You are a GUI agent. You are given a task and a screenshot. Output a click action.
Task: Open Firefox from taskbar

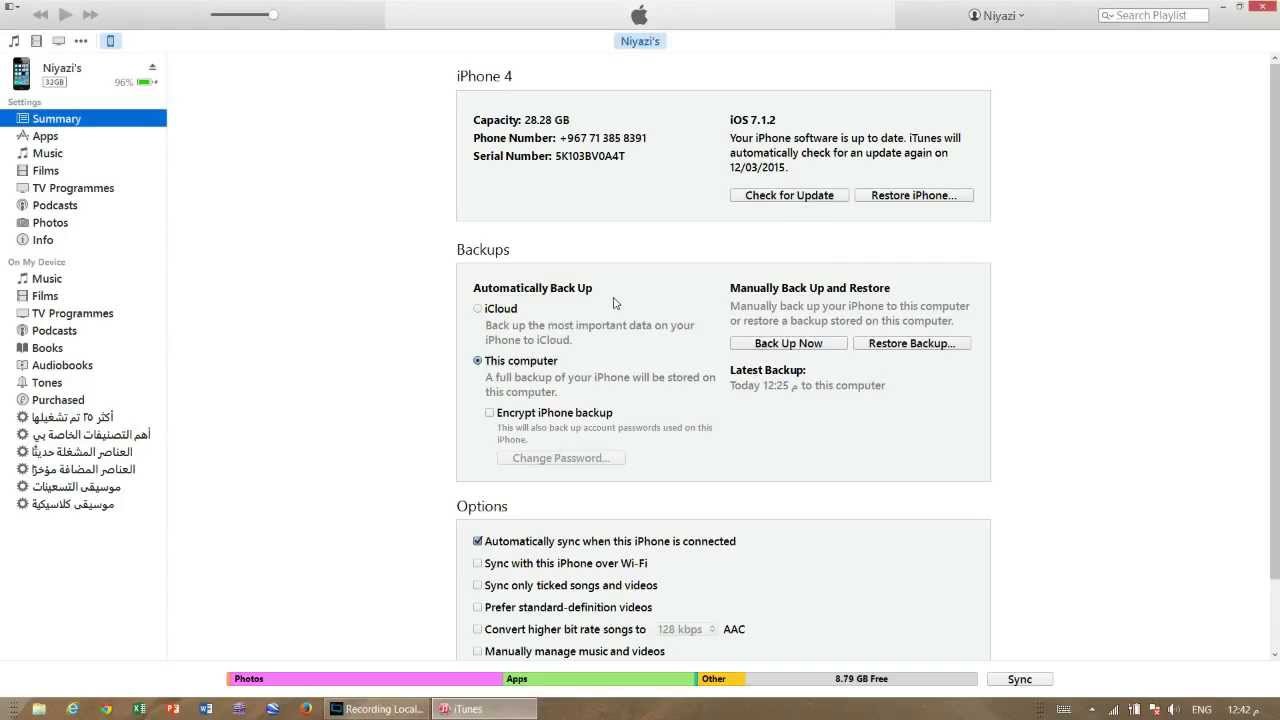(306, 709)
